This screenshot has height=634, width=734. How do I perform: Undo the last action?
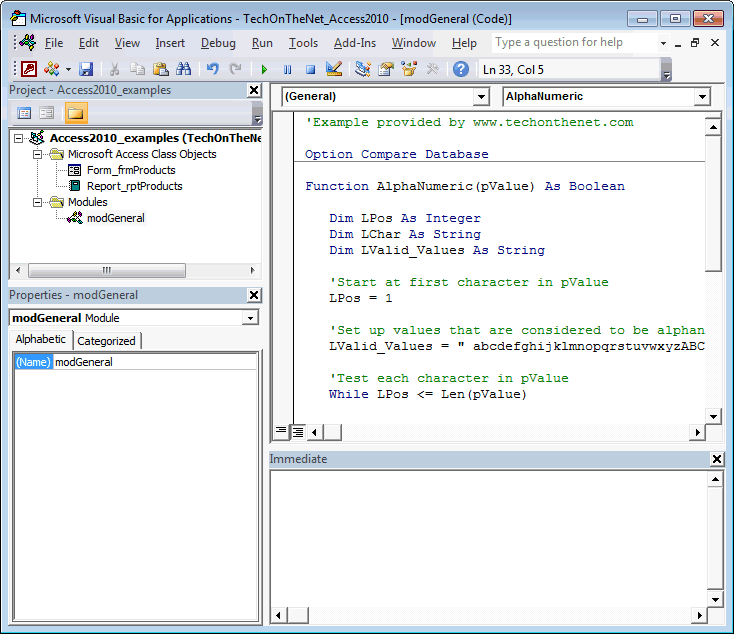tap(213, 69)
